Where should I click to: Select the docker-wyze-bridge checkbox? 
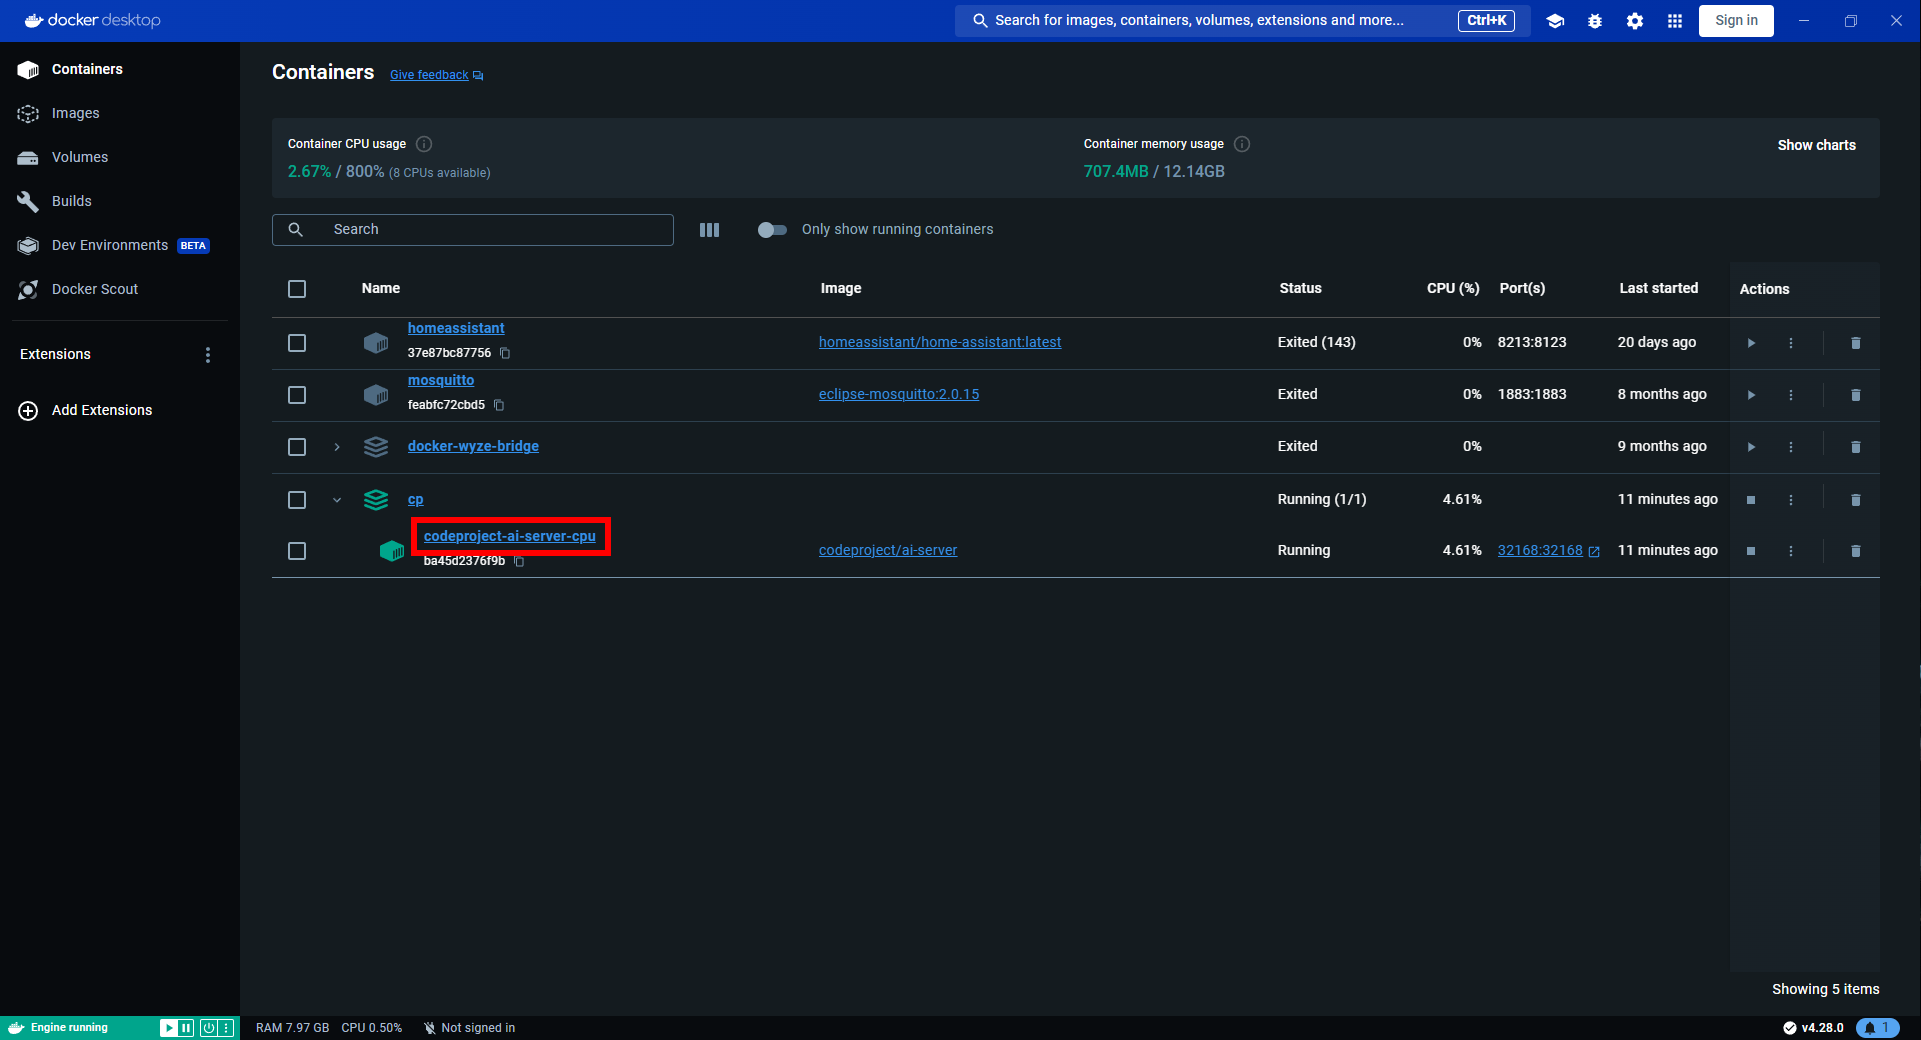point(297,447)
